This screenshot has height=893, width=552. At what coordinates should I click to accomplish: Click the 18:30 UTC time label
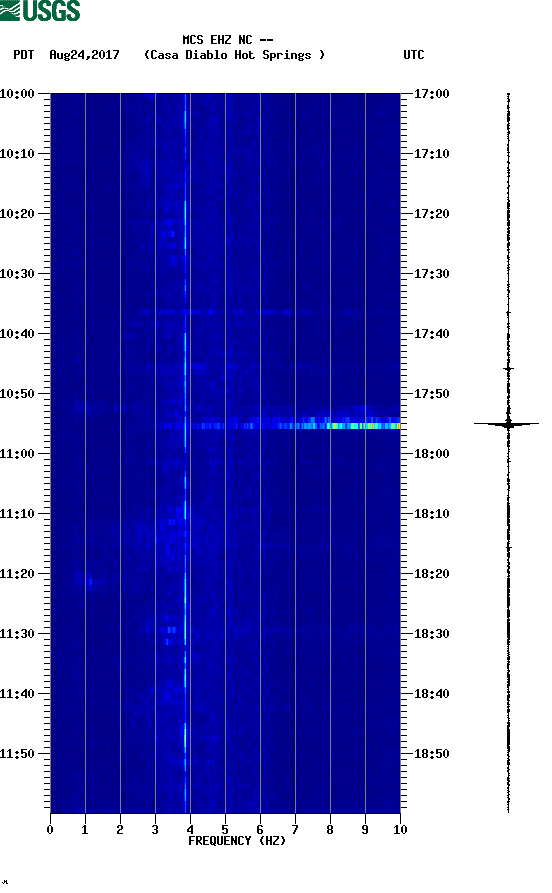(x=432, y=634)
